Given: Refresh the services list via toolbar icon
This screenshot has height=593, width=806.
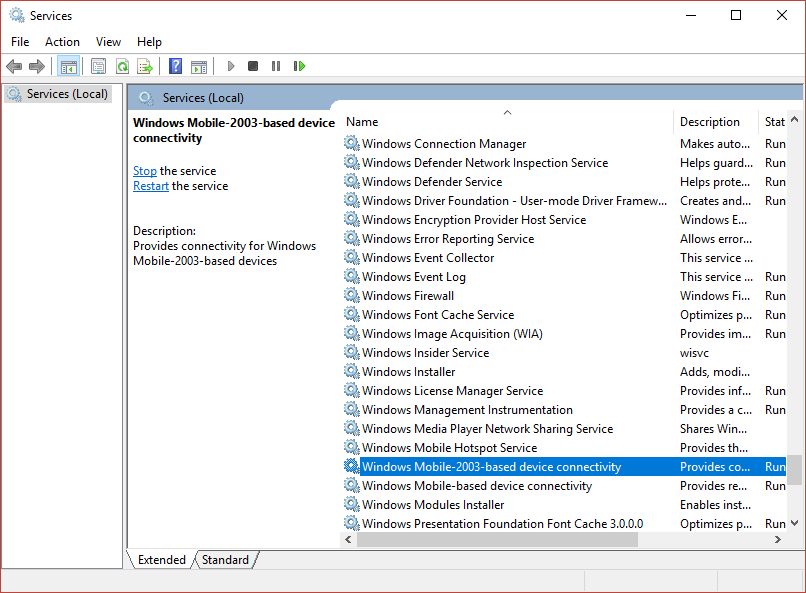Looking at the screenshot, I should pos(122,66).
